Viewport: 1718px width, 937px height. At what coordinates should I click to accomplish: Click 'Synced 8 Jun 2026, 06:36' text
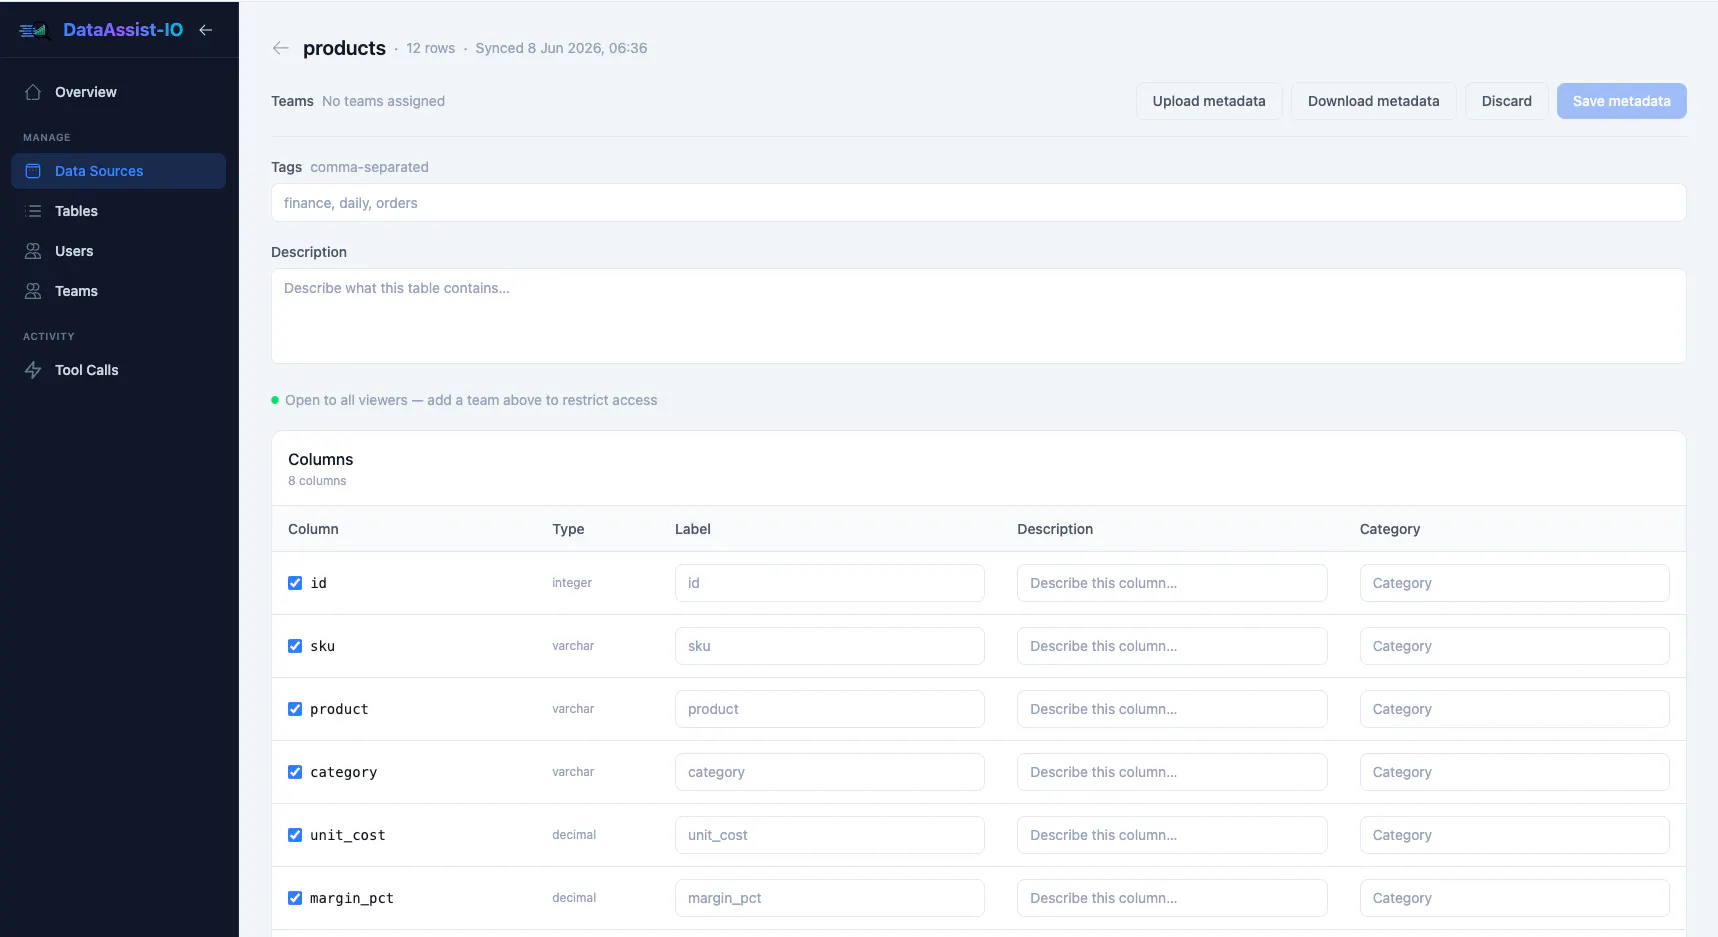tap(561, 48)
